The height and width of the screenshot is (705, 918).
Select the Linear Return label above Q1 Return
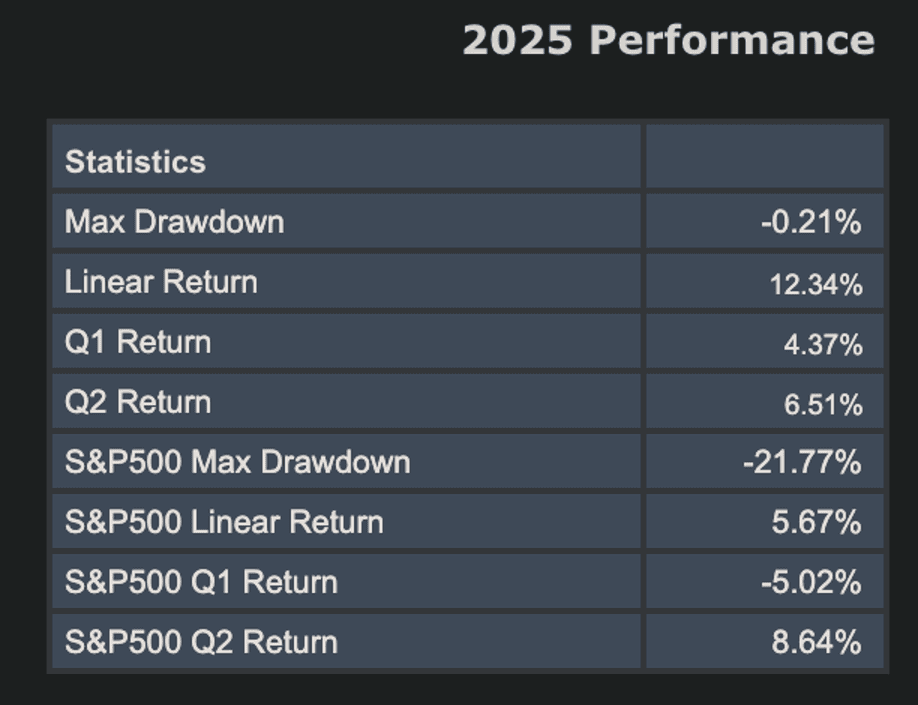pyautogui.click(x=161, y=282)
